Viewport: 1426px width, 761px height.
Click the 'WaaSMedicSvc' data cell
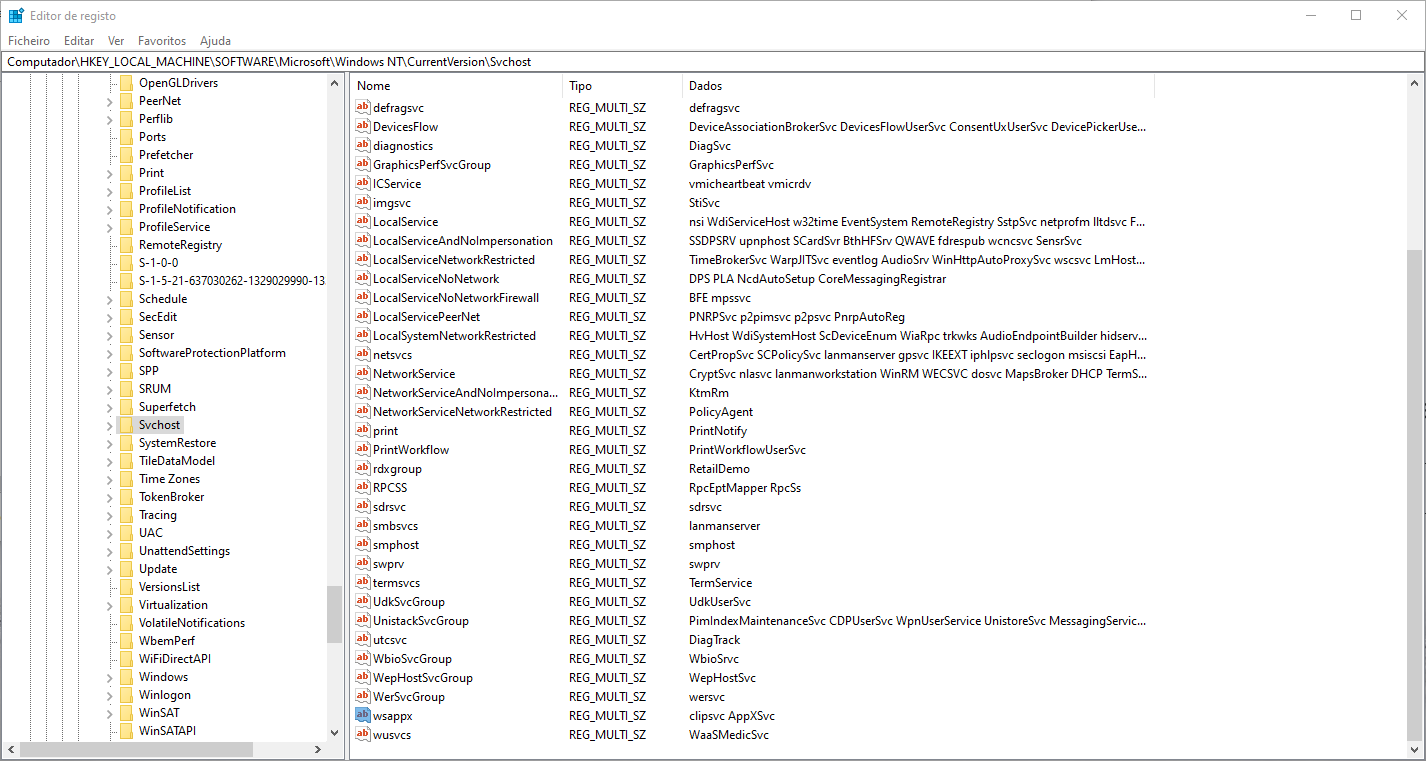tap(729, 735)
